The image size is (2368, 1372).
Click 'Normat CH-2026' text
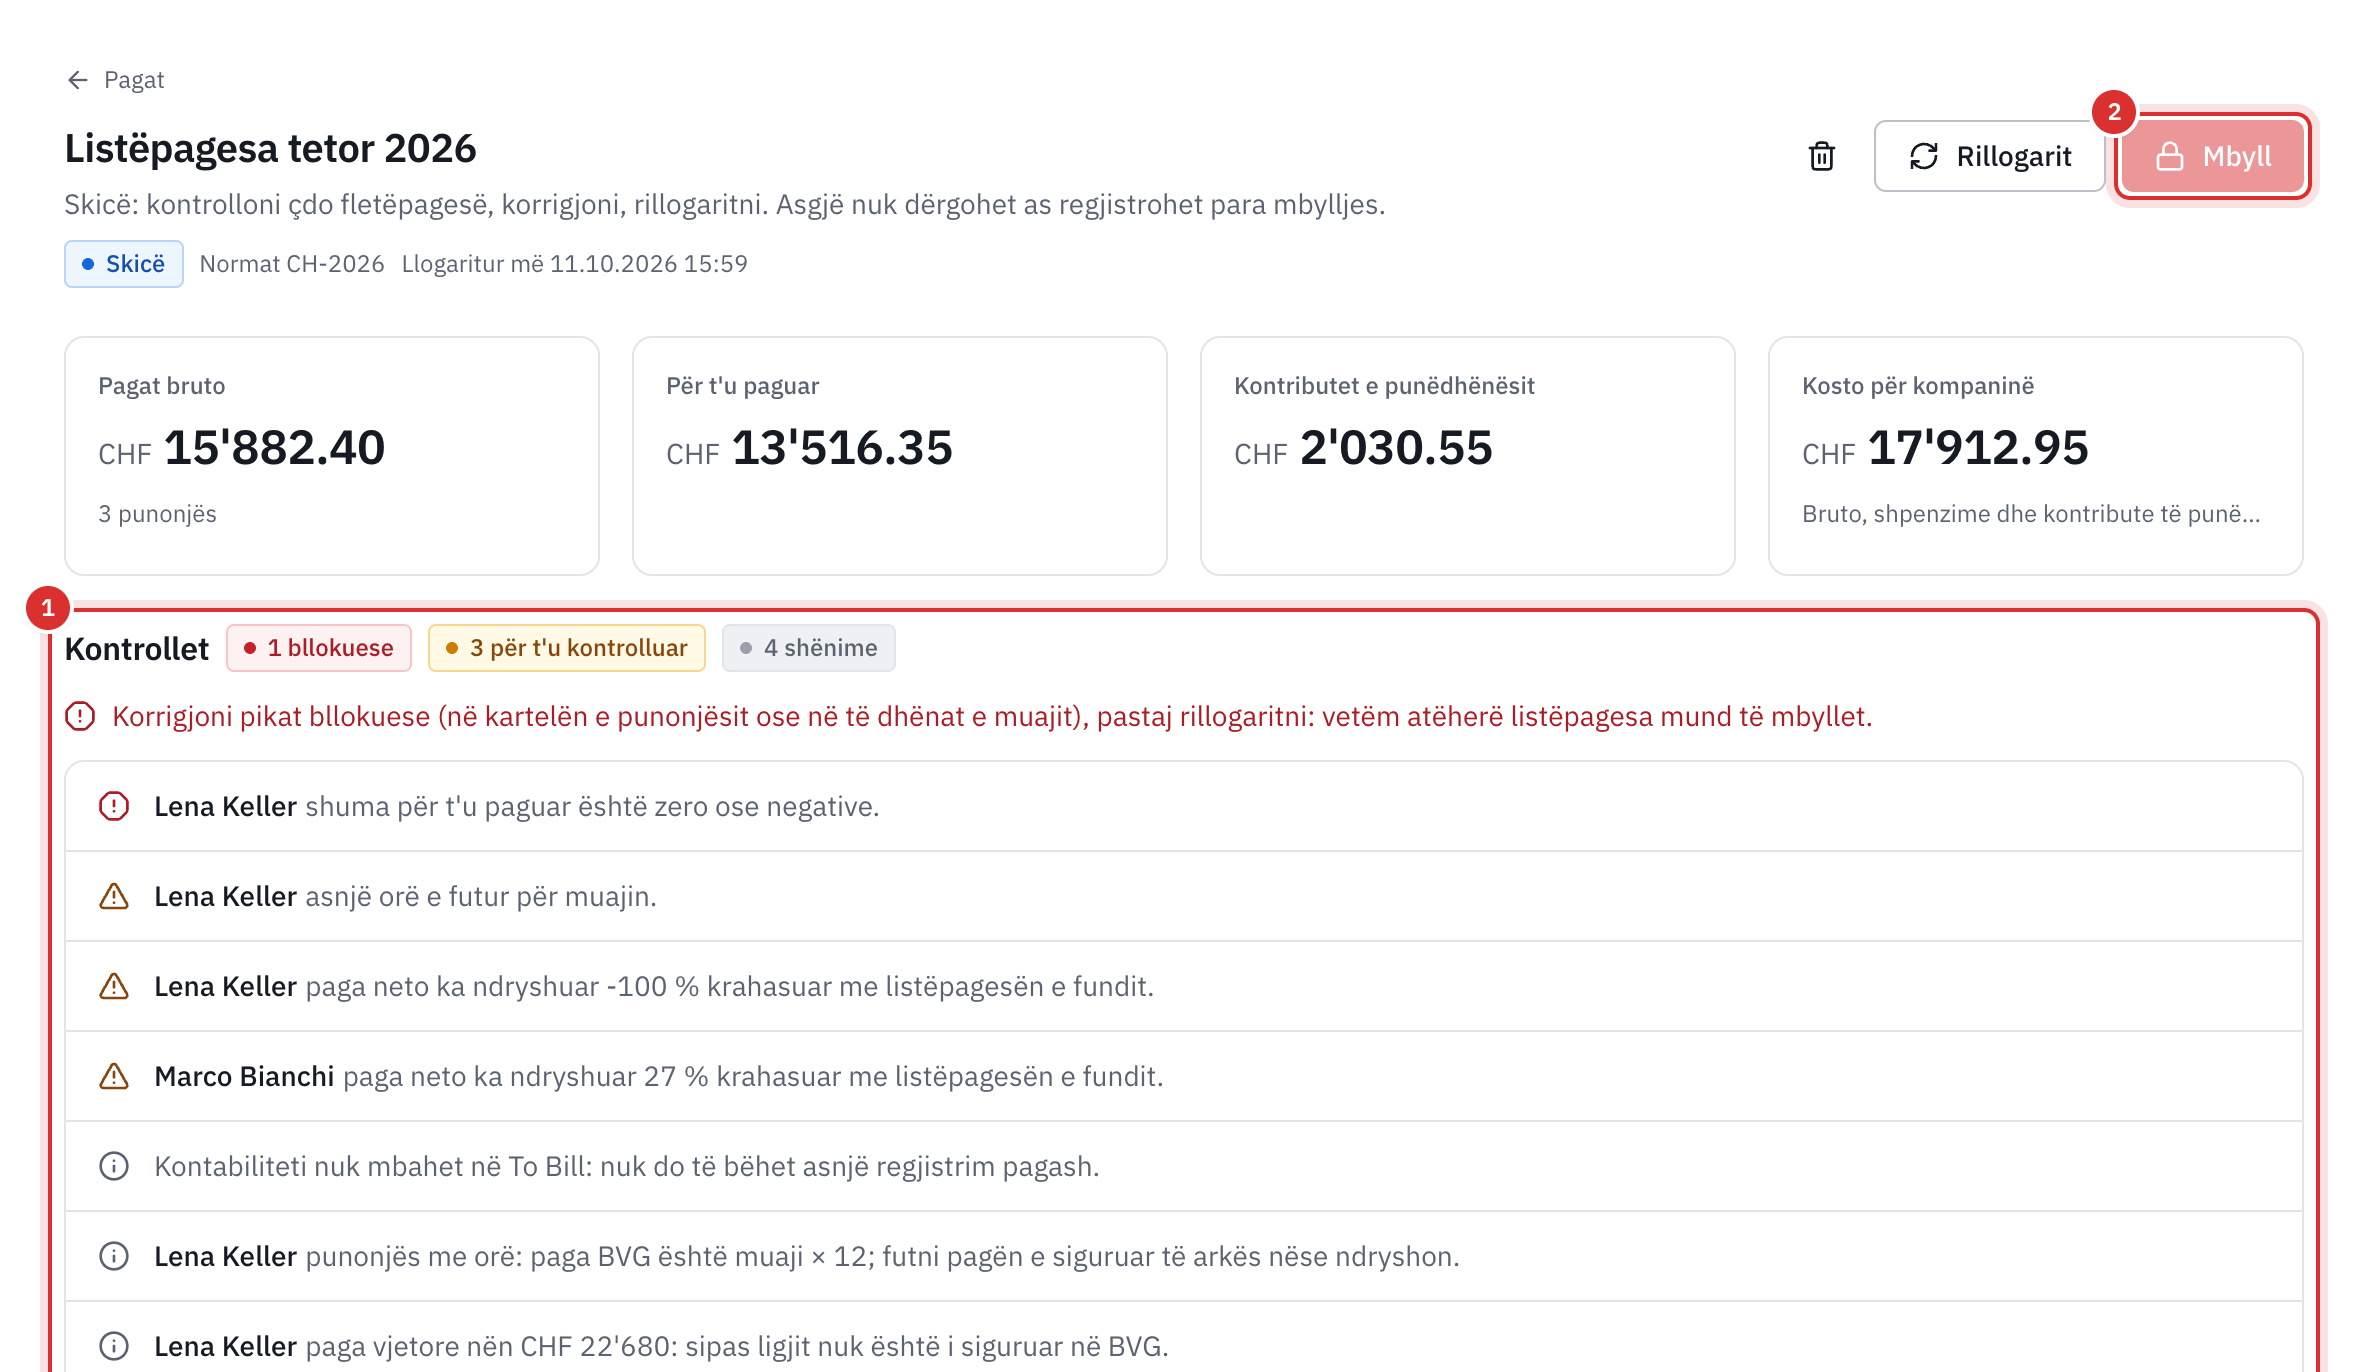[x=292, y=264]
